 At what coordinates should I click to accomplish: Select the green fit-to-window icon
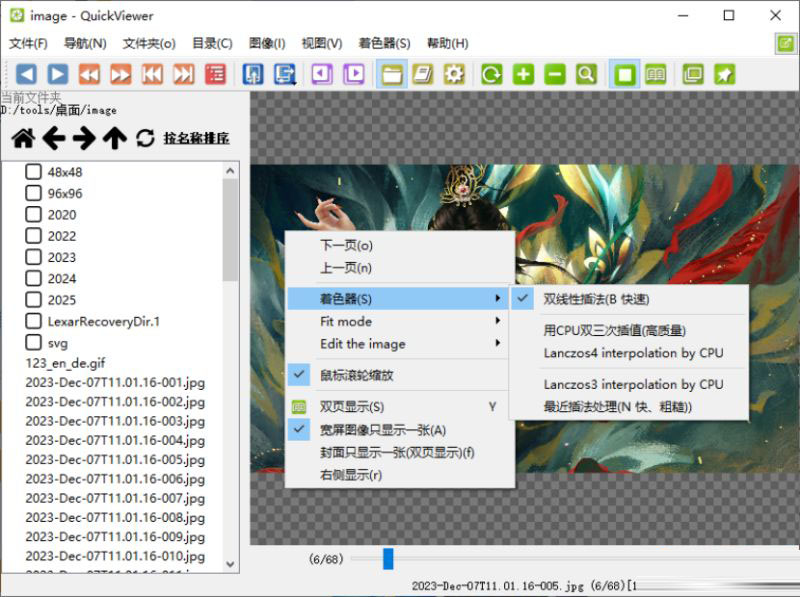tap(624, 74)
